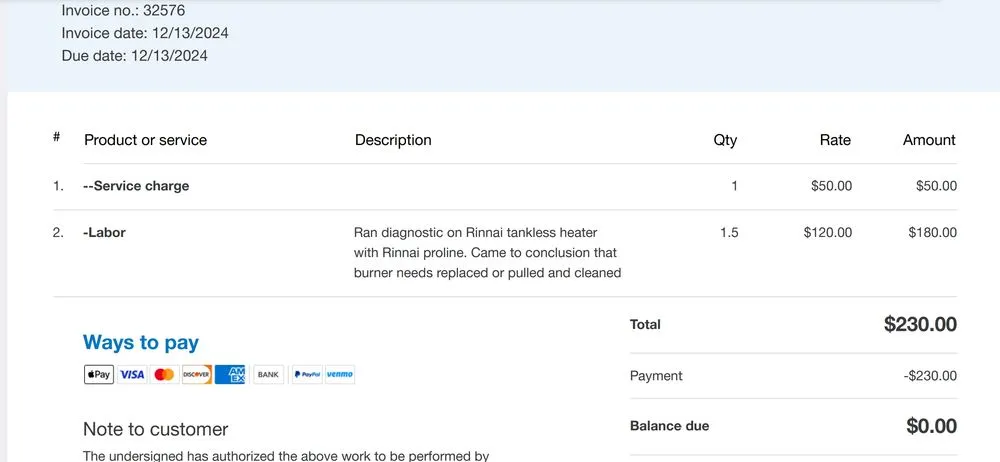
Task: Select the Labor line item
Action: pos(104,233)
